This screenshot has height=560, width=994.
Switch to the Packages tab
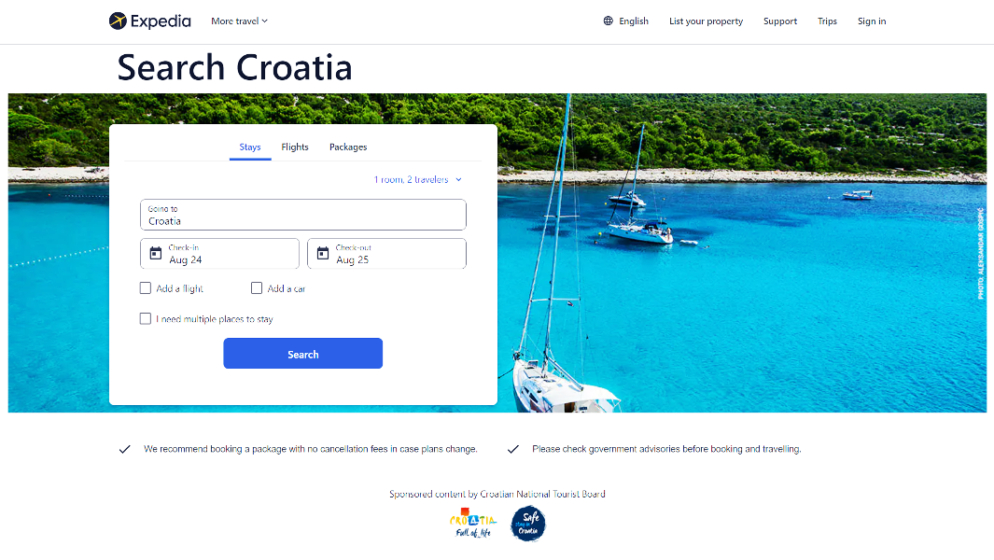tap(348, 147)
